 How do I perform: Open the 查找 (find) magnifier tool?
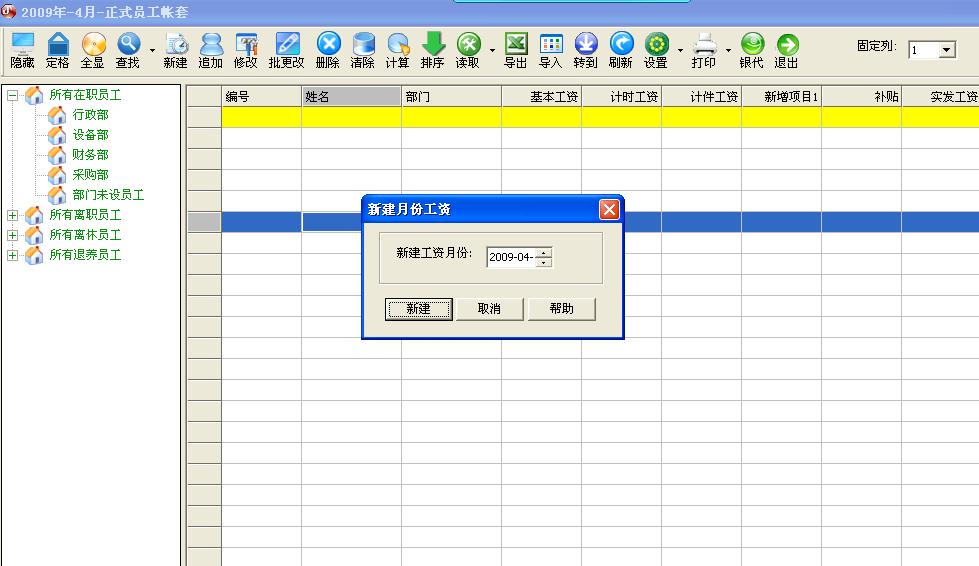[128, 50]
